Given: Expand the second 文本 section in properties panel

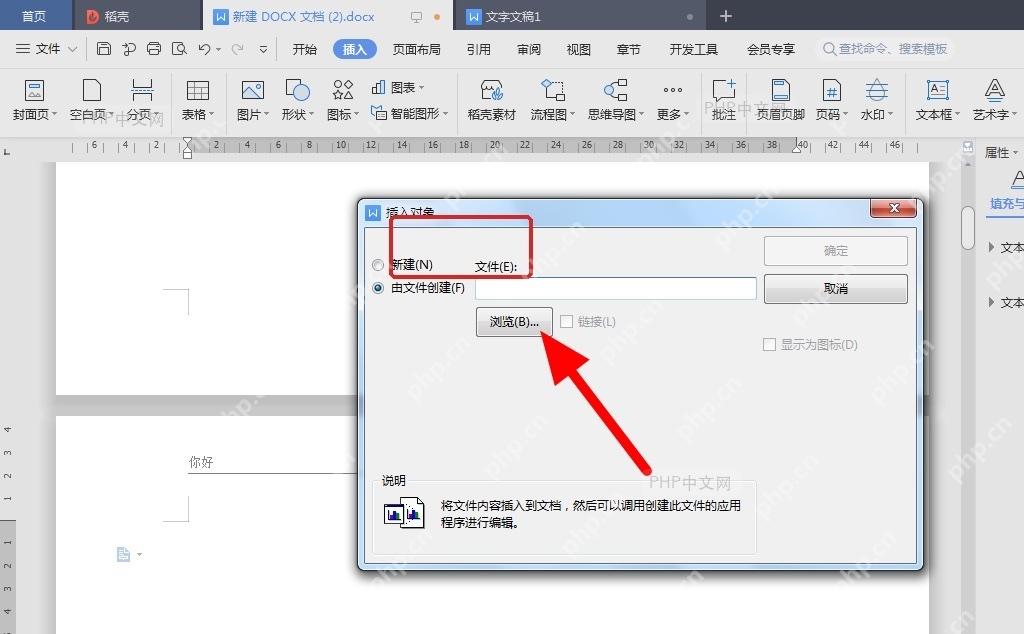Looking at the screenshot, I should pyautogui.click(x=991, y=302).
